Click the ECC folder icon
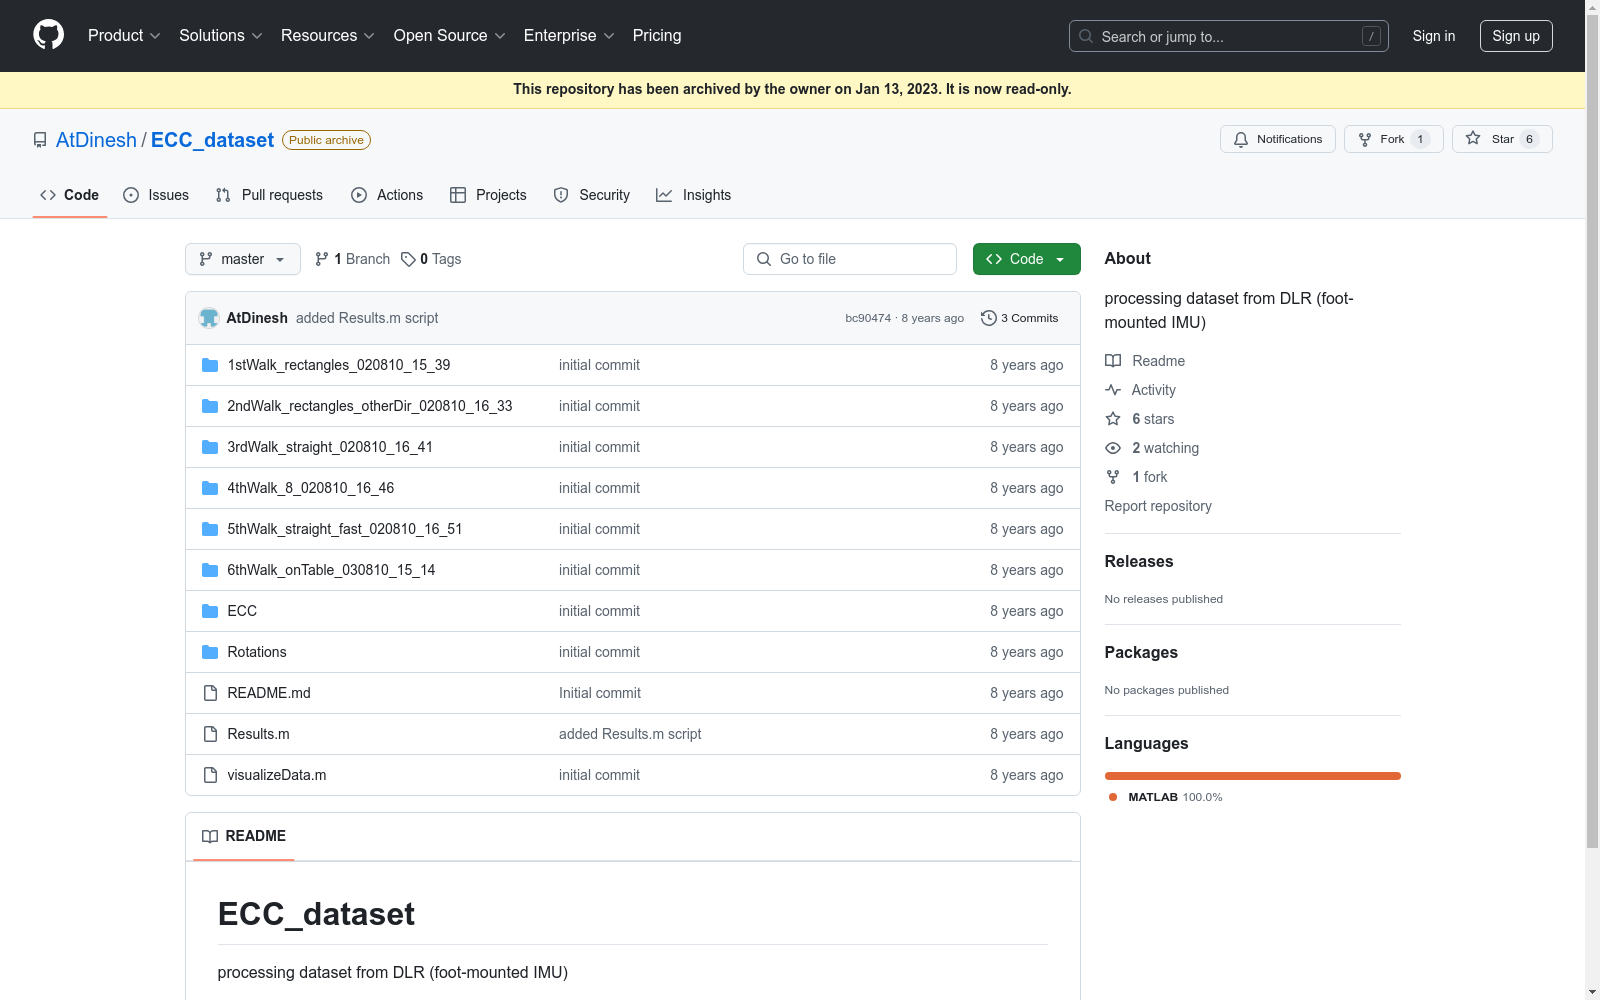Screen dimensions: 1600x1000 (x=210, y=611)
